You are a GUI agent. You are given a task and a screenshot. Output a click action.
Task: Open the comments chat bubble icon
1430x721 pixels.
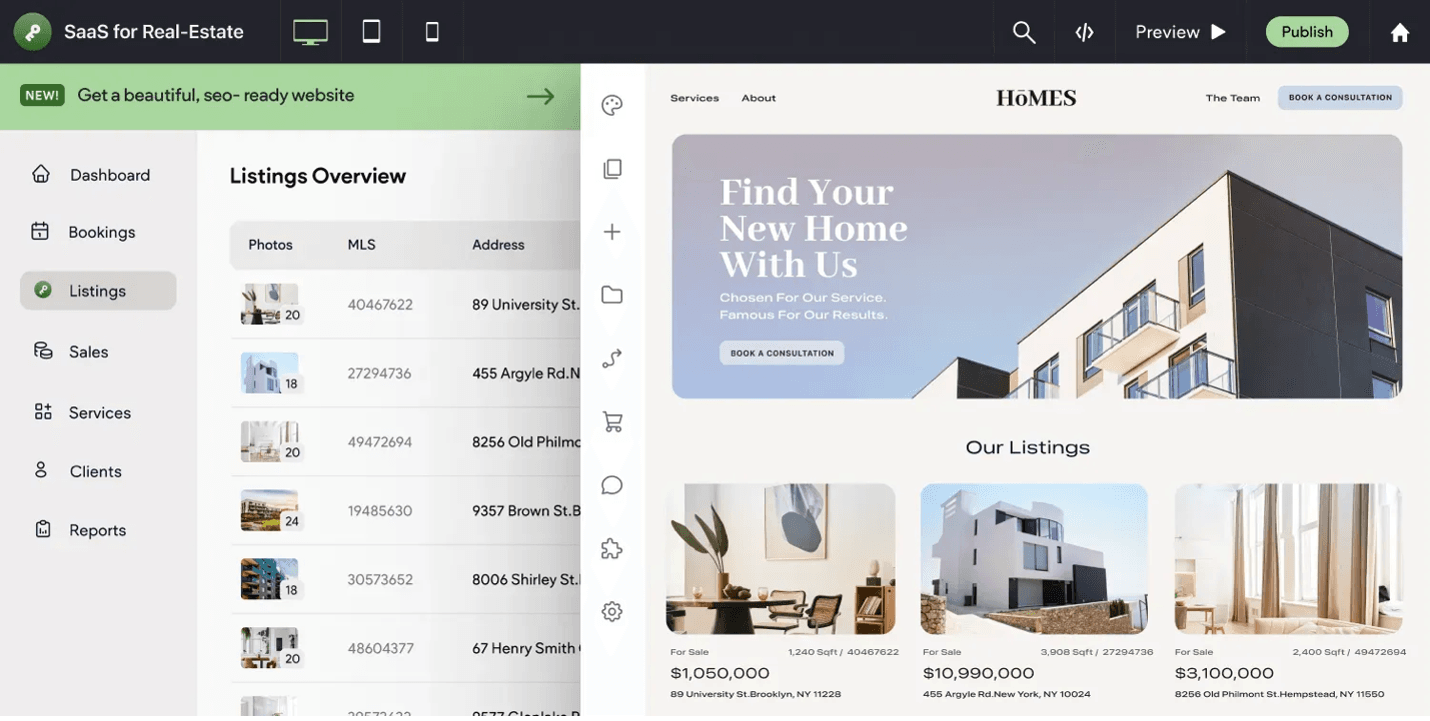(x=611, y=484)
